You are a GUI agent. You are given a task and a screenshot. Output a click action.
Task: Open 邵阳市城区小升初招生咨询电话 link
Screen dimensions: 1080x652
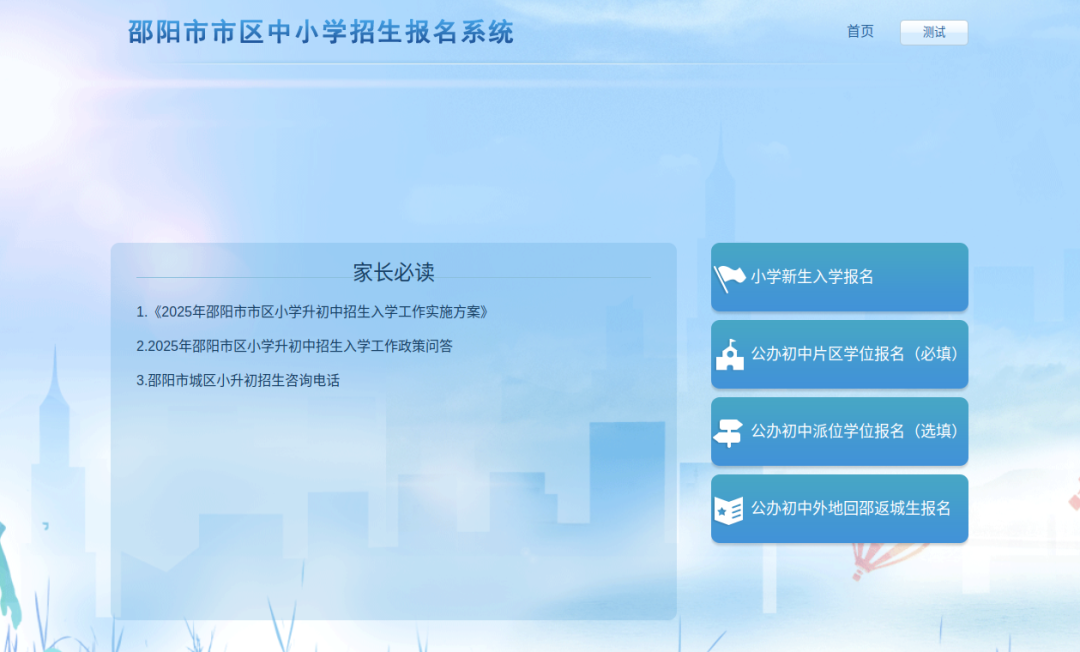coord(238,381)
